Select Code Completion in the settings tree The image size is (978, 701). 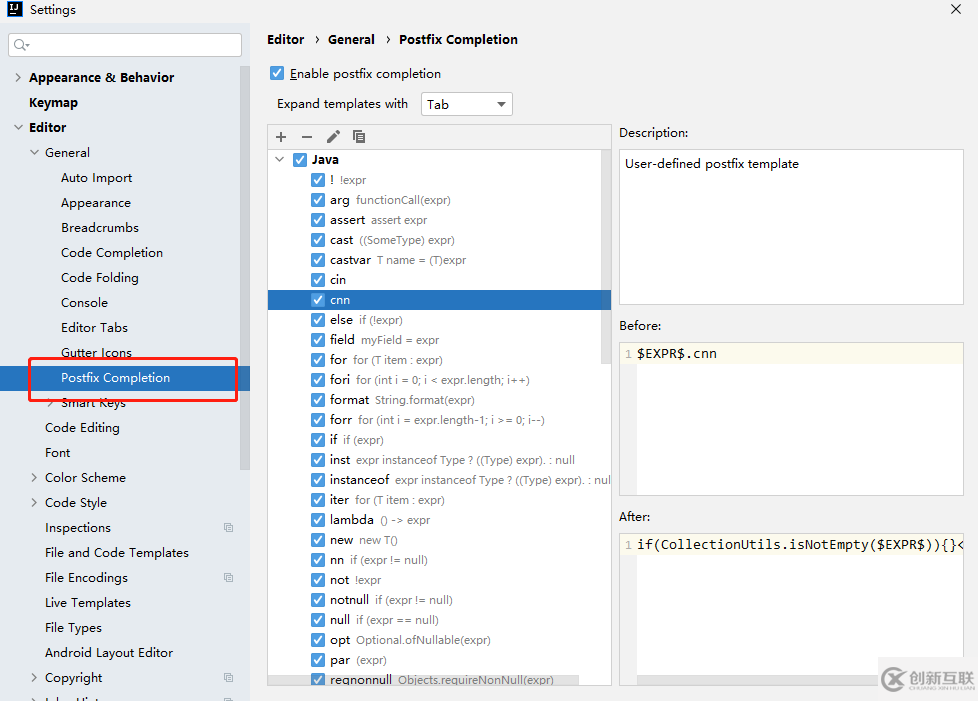[112, 253]
